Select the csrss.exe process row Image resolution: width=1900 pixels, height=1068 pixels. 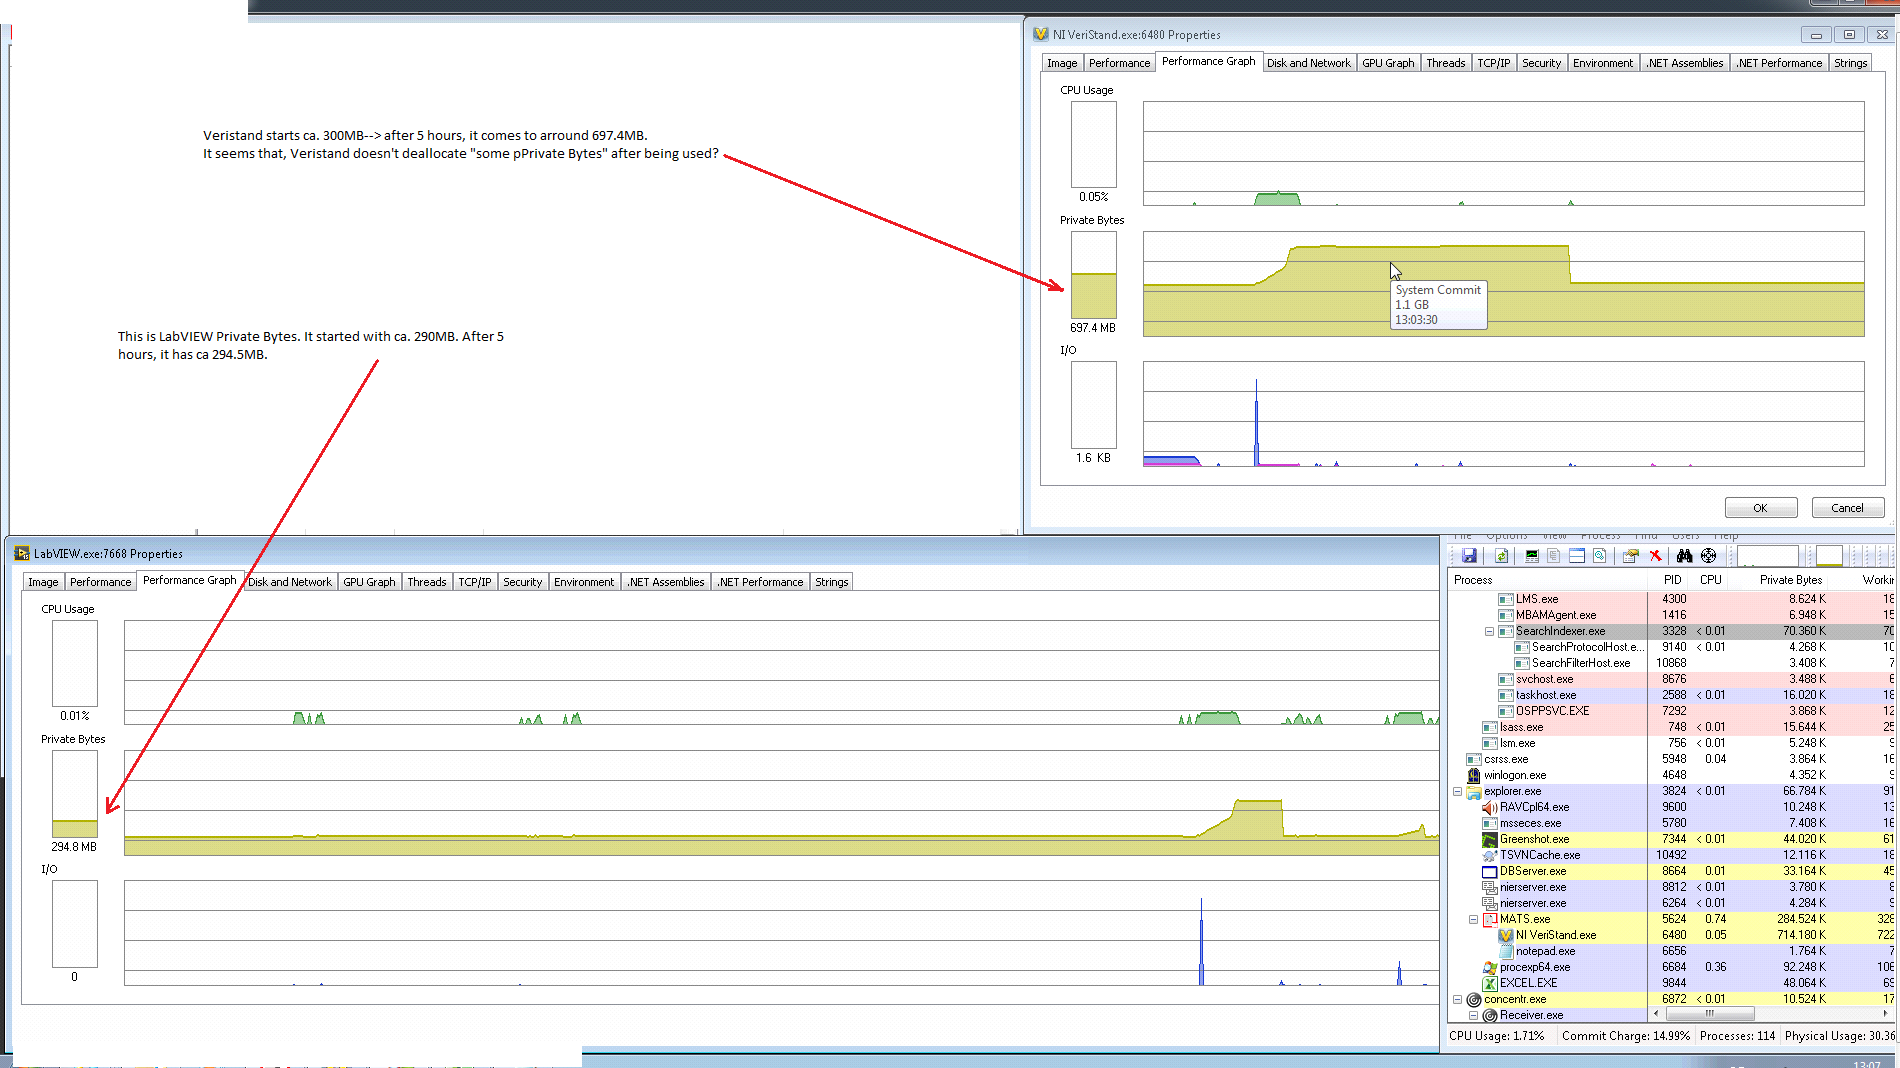(x=1671, y=759)
